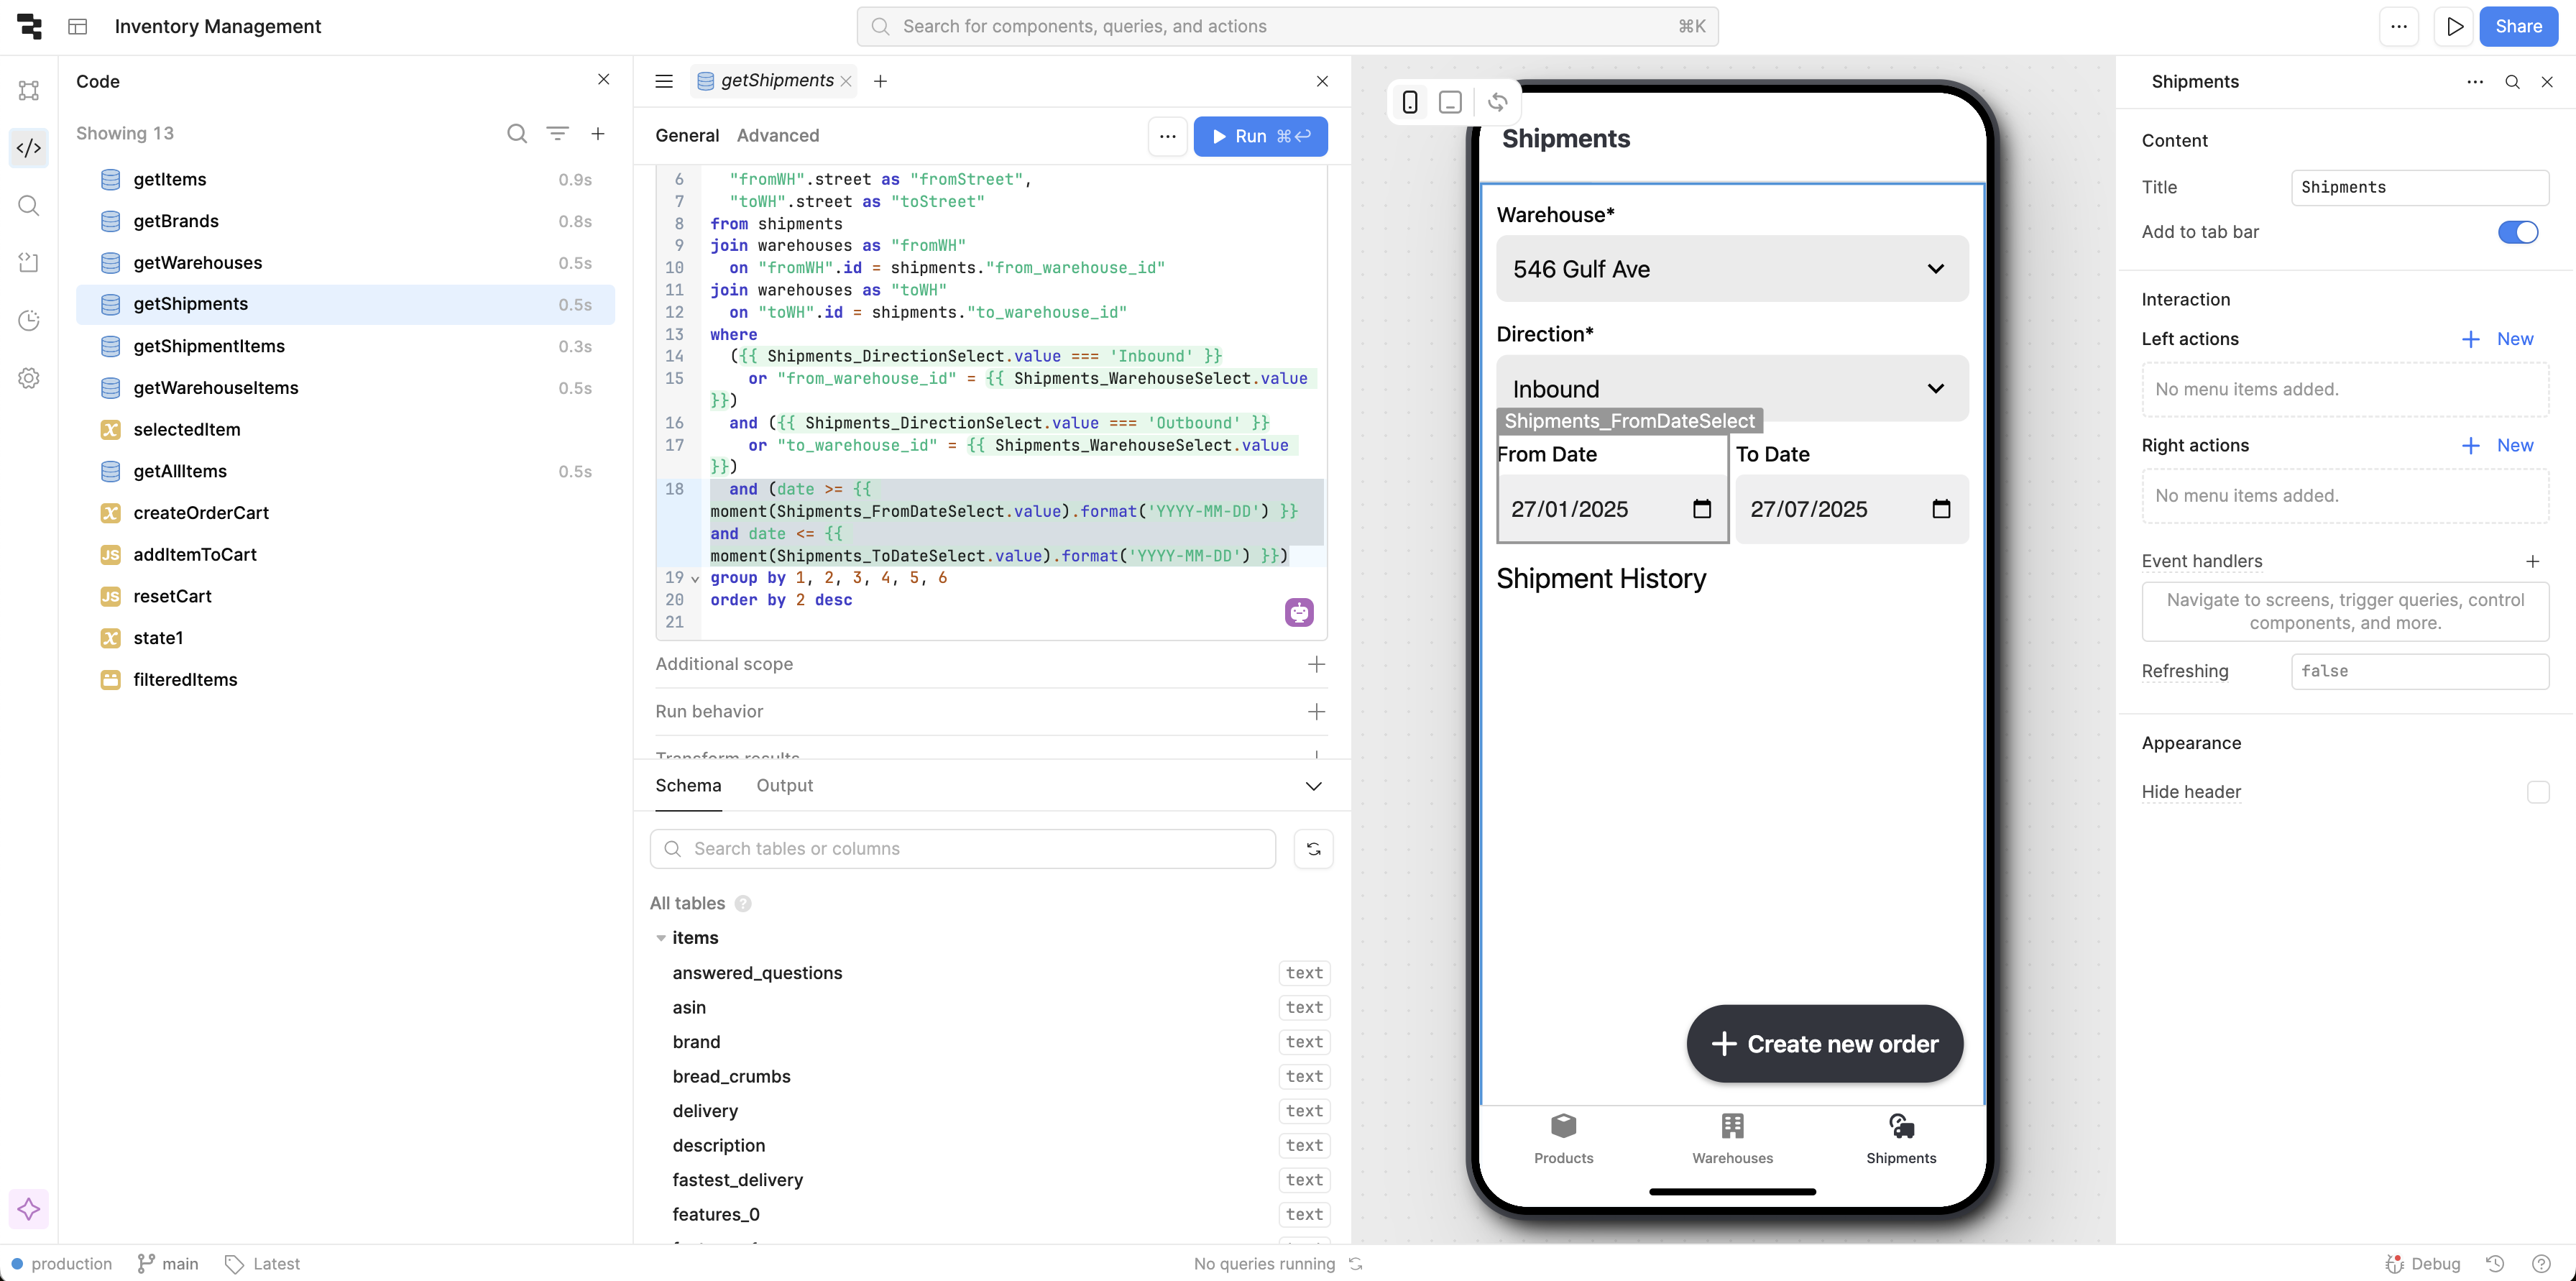Open query list hamburger menu

tap(664, 81)
